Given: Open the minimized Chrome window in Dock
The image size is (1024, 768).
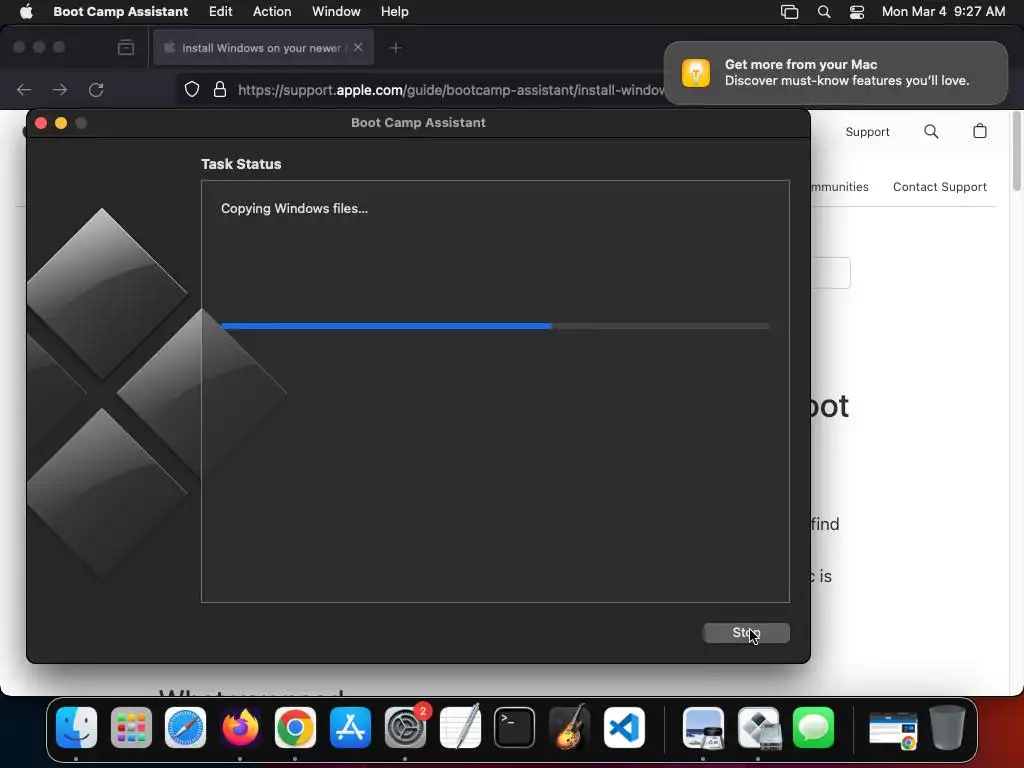Looking at the screenshot, I should [x=893, y=729].
